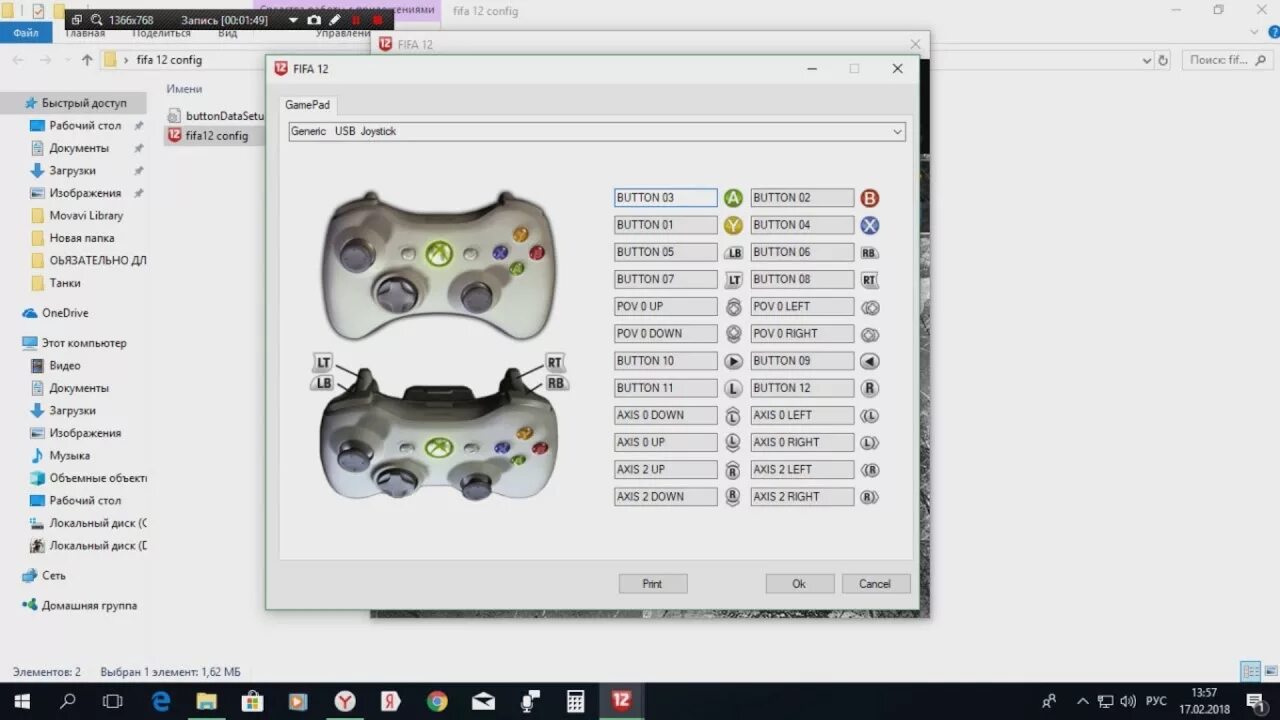Open Этот компьютер in the navigation pane
Screen dimensions: 1280x720
(x=75, y=343)
